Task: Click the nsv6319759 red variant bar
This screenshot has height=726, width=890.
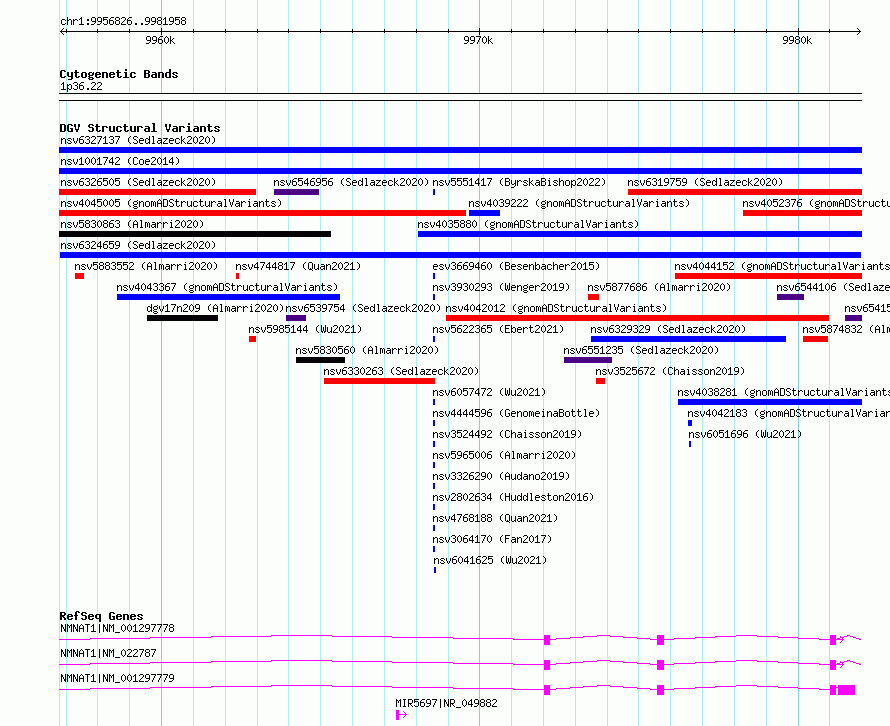Action: [x=745, y=192]
